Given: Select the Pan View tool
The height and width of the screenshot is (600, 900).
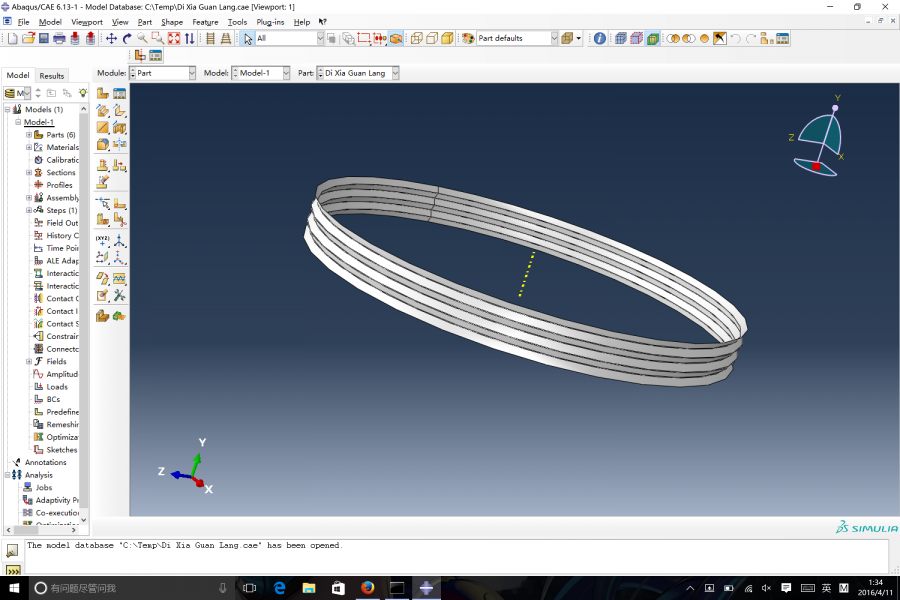Looking at the screenshot, I should (111, 38).
